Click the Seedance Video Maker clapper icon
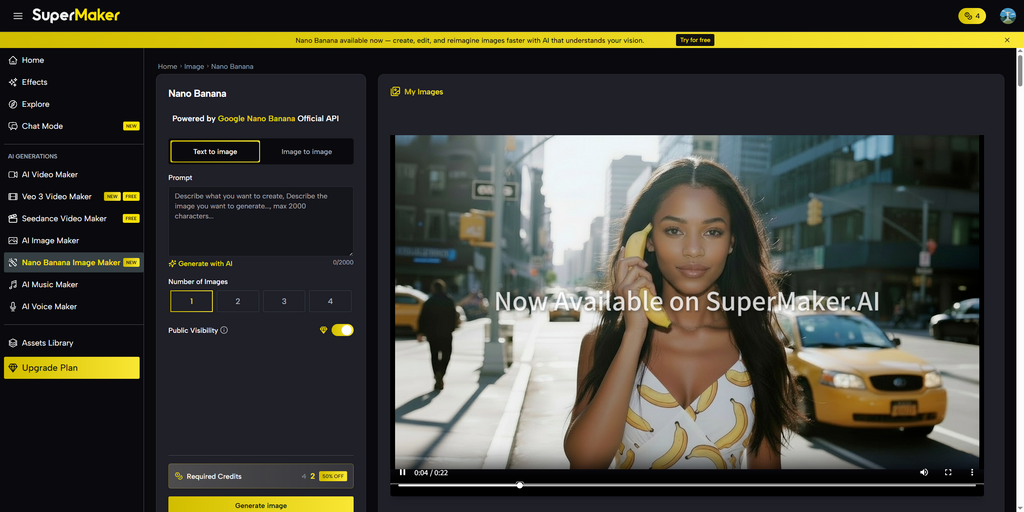 13,219
